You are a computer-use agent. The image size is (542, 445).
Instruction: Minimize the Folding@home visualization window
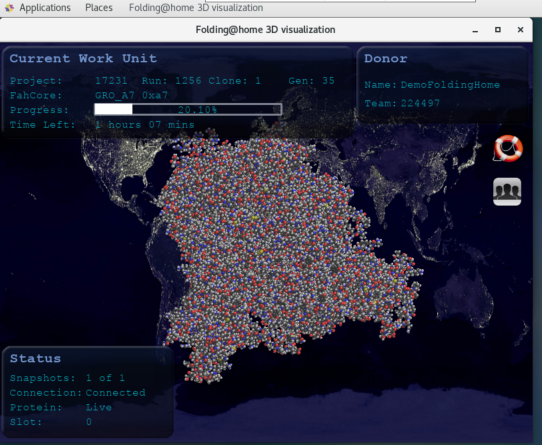475,30
